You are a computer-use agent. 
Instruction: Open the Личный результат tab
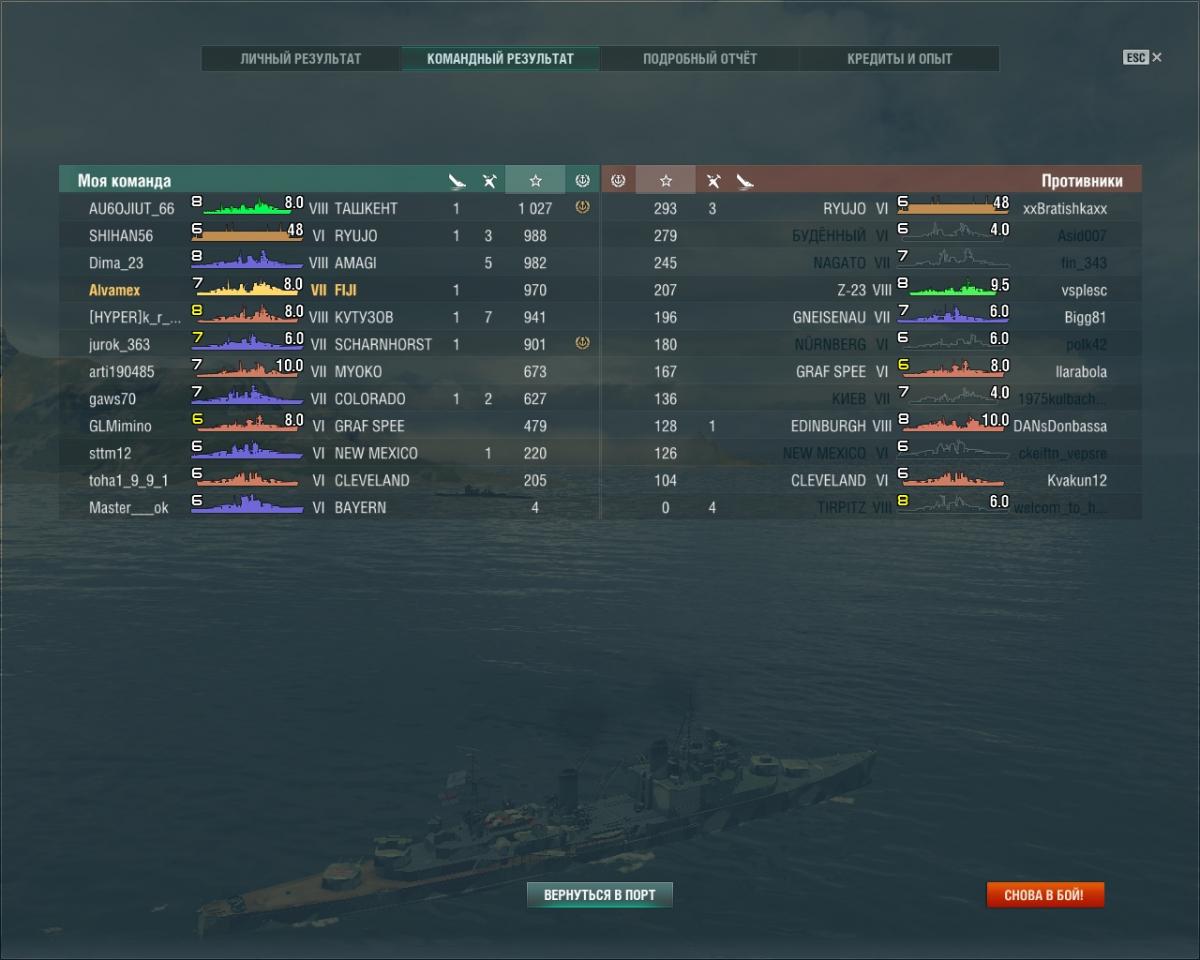301,59
